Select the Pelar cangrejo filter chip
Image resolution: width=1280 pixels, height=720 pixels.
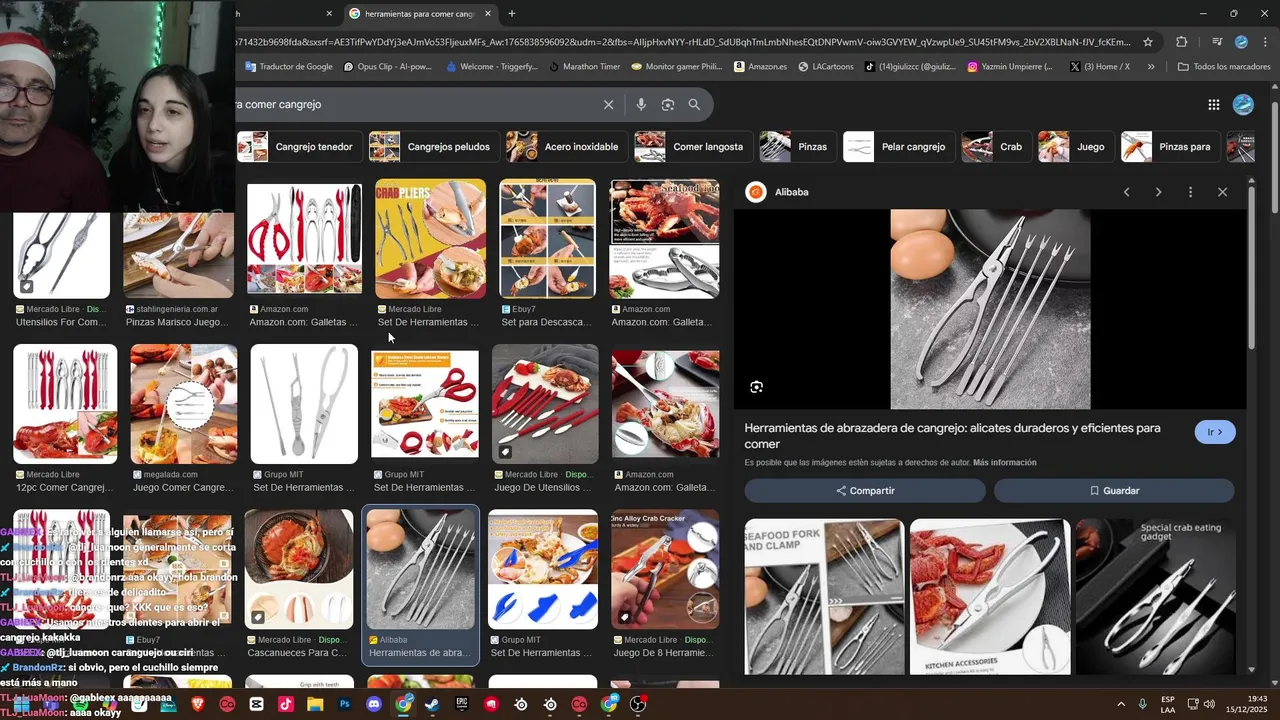pos(898,147)
